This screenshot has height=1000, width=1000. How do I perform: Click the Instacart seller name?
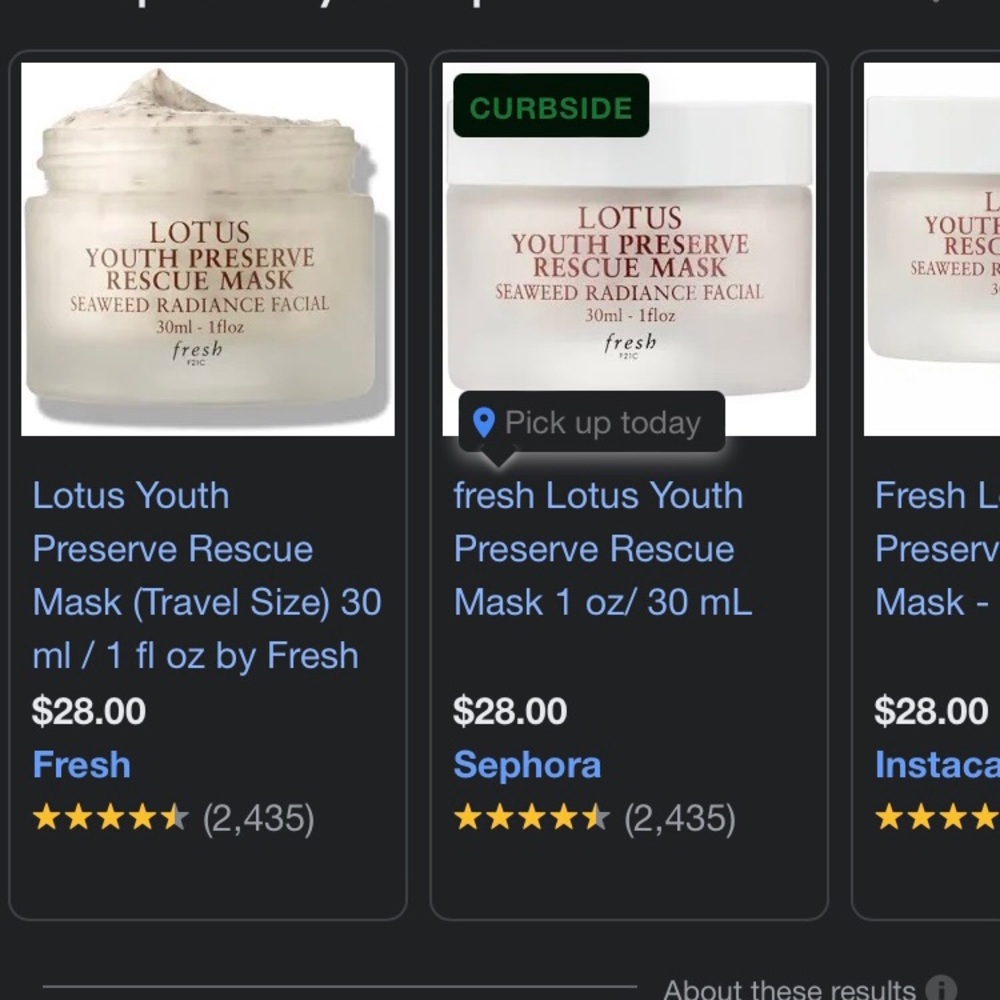937,764
